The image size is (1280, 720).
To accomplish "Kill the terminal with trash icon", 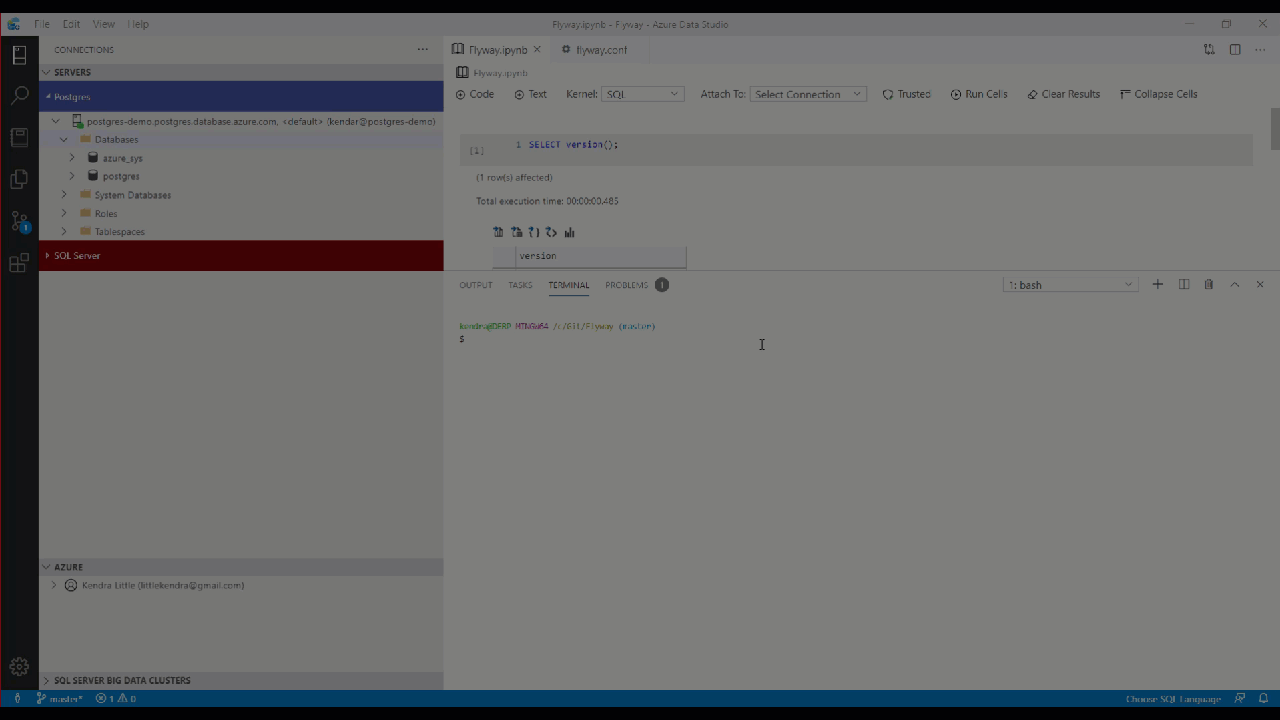I will point(1209,285).
